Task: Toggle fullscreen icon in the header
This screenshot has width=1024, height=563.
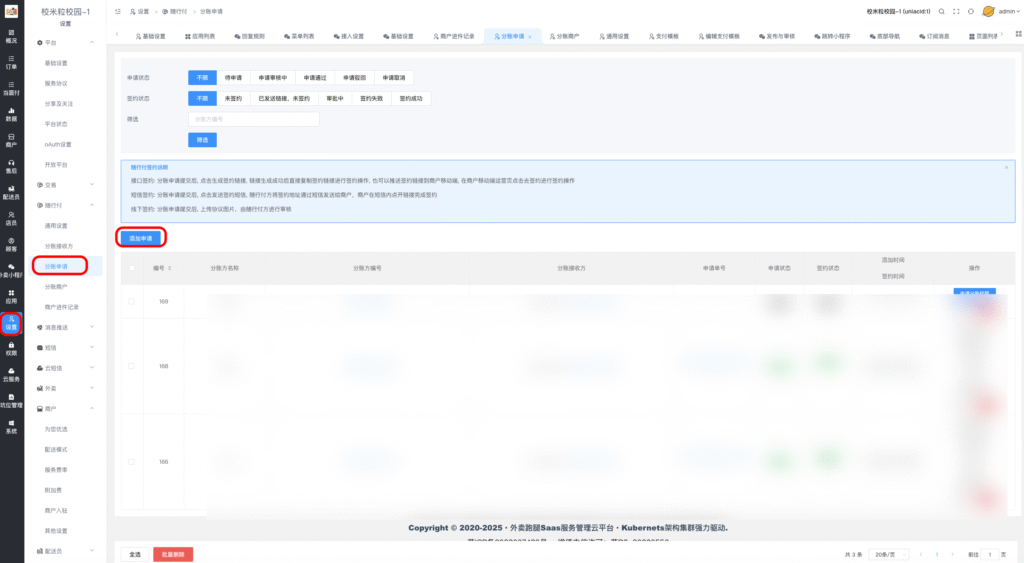Action: [x=956, y=12]
